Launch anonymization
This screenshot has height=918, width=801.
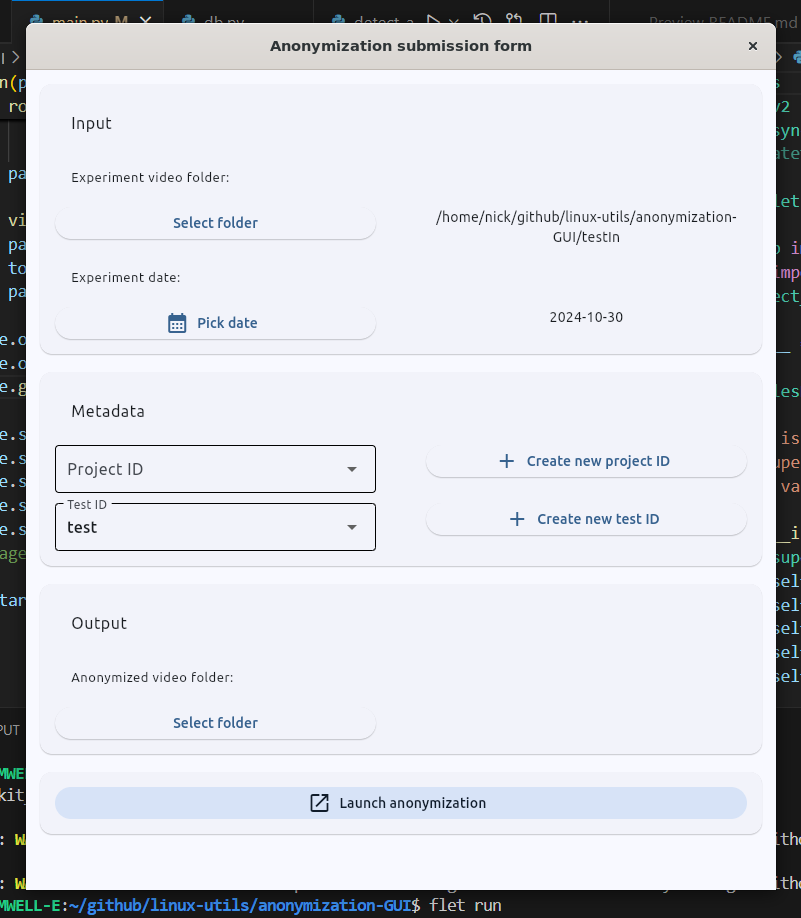point(400,802)
